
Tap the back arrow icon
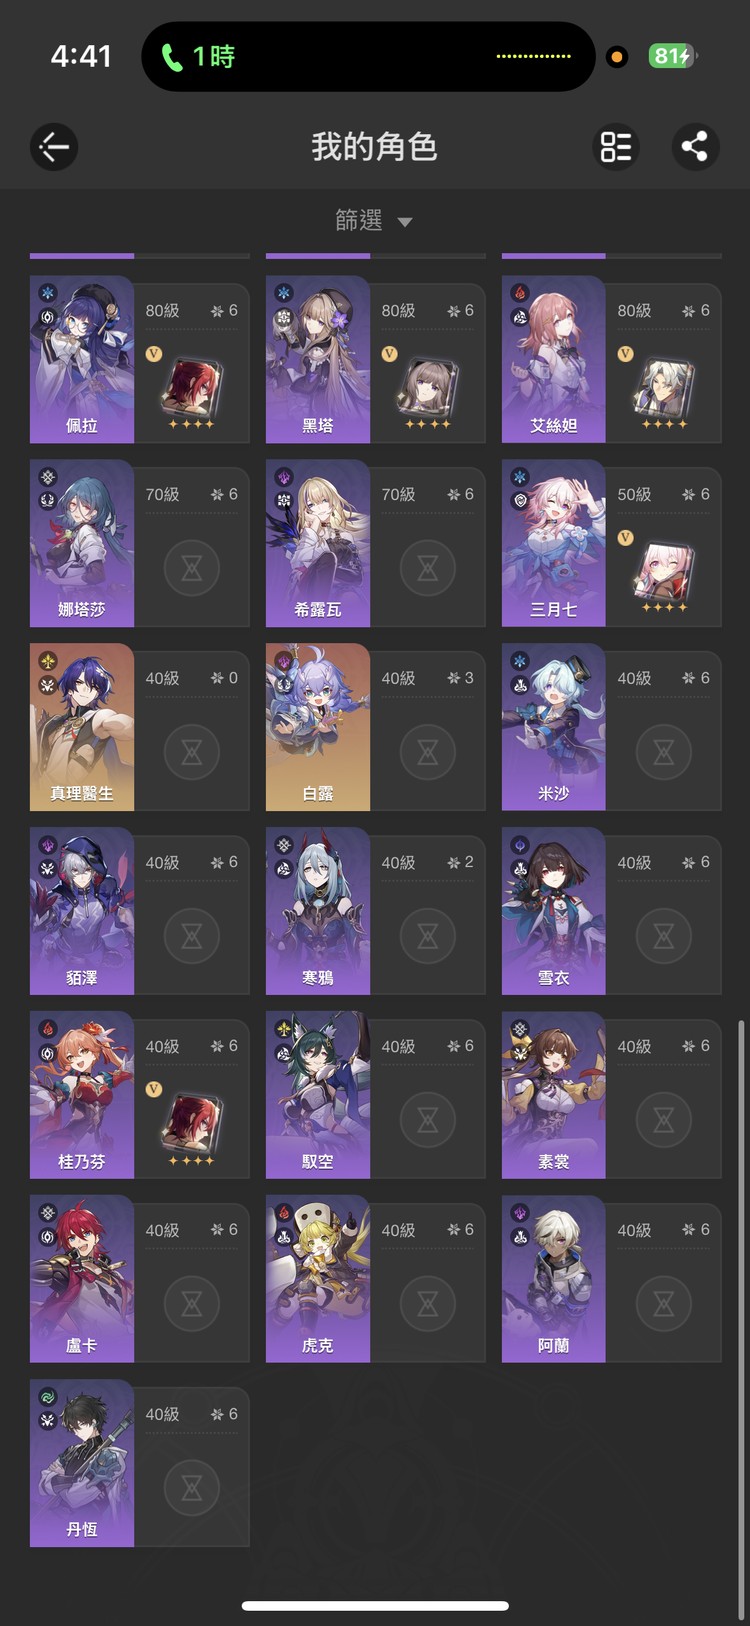[x=54, y=147]
